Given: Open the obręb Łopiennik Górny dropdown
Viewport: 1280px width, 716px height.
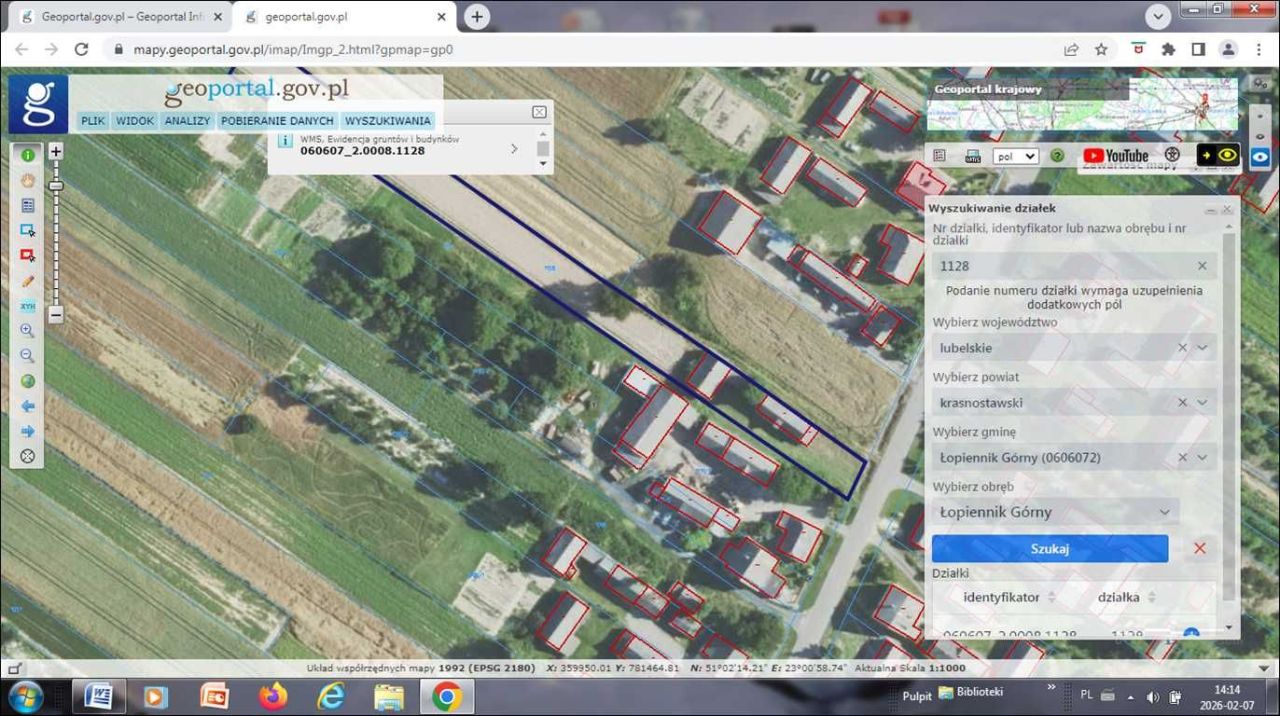Looking at the screenshot, I should tap(1164, 512).
